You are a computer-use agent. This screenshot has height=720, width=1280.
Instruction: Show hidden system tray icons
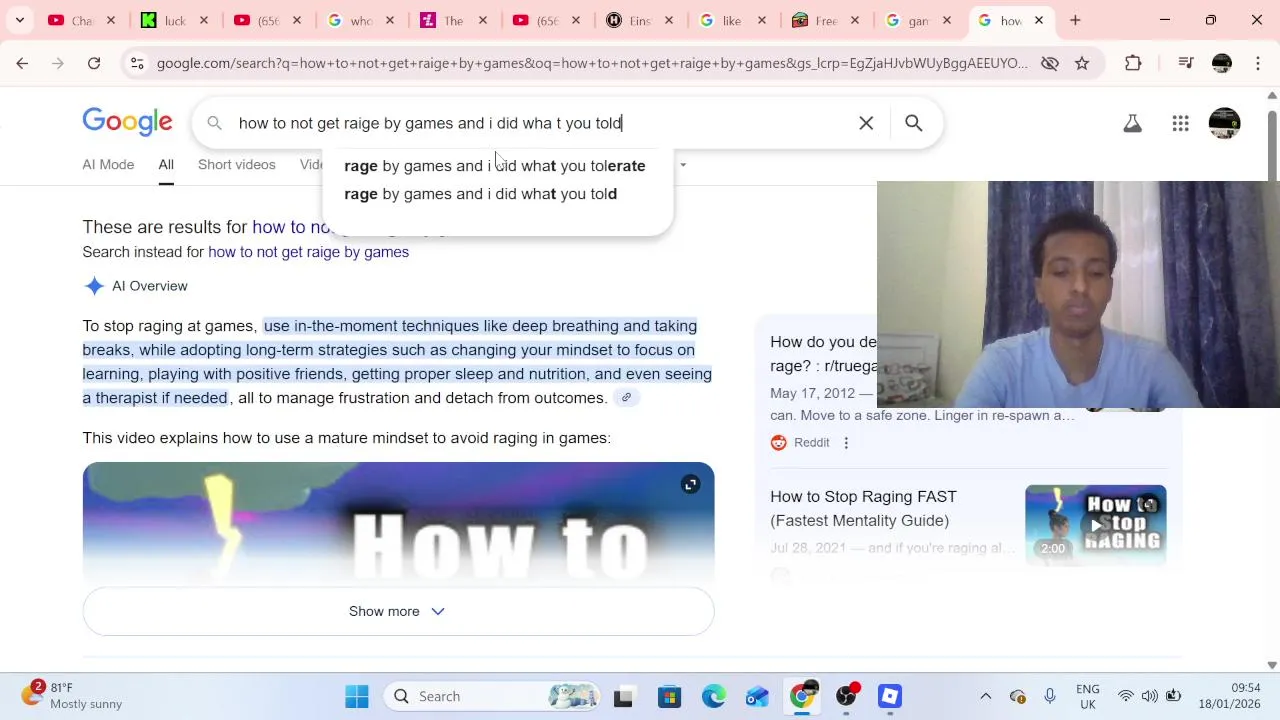pyautogui.click(x=986, y=696)
